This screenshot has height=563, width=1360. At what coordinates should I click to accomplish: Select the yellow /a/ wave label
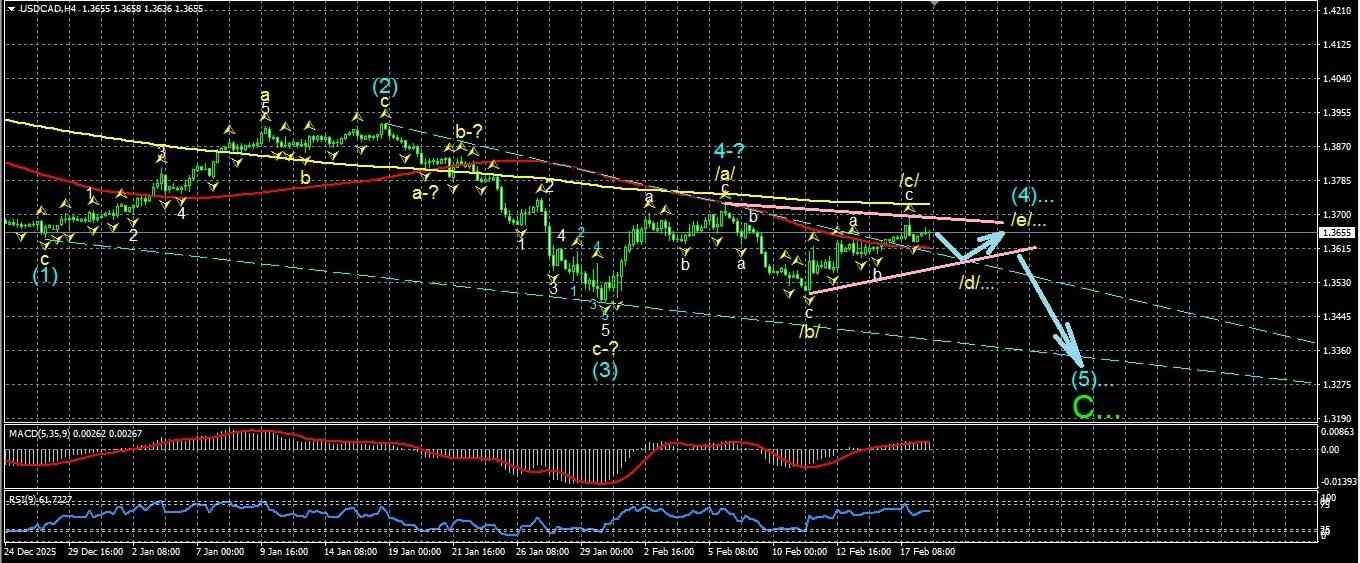point(725,174)
